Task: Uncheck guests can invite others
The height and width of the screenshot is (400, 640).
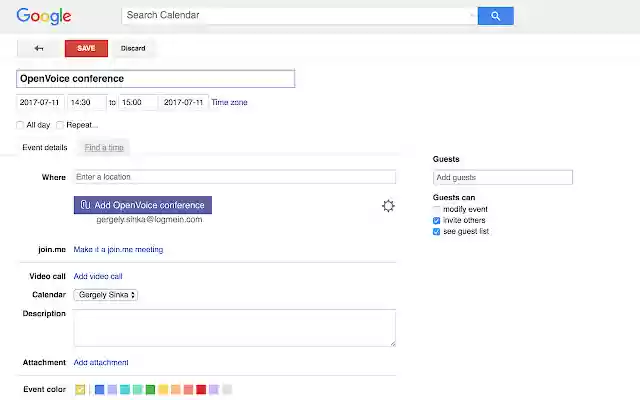Action: [x=436, y=220]
